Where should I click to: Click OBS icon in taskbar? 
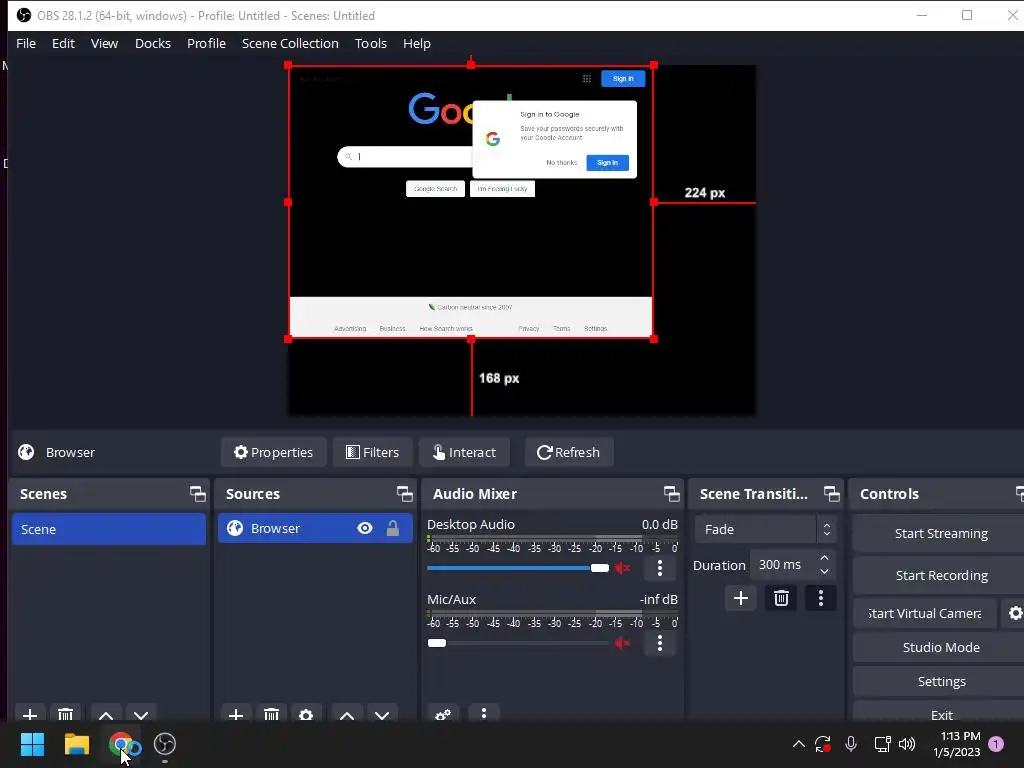[x=165, y=744]
